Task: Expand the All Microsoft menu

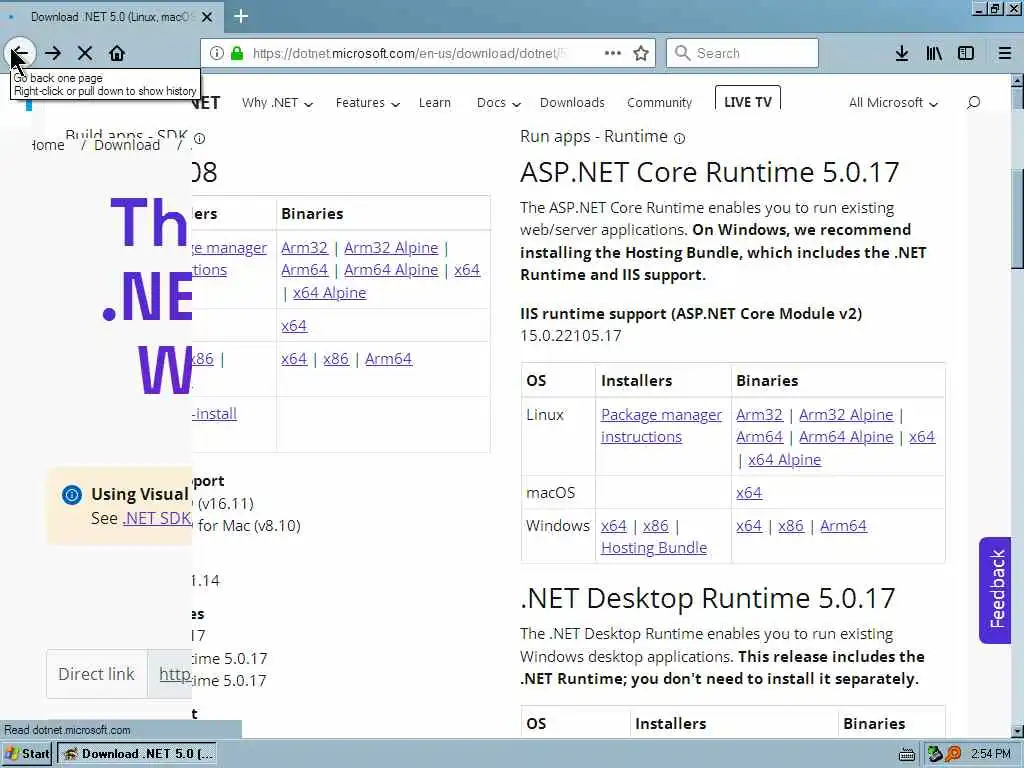Action: pos(893,103)
